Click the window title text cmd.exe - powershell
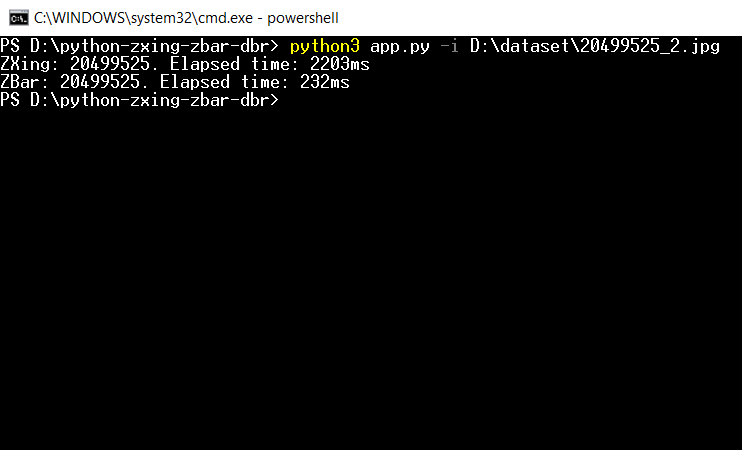This screenshot has width=742, height=450. coord(186,18)
